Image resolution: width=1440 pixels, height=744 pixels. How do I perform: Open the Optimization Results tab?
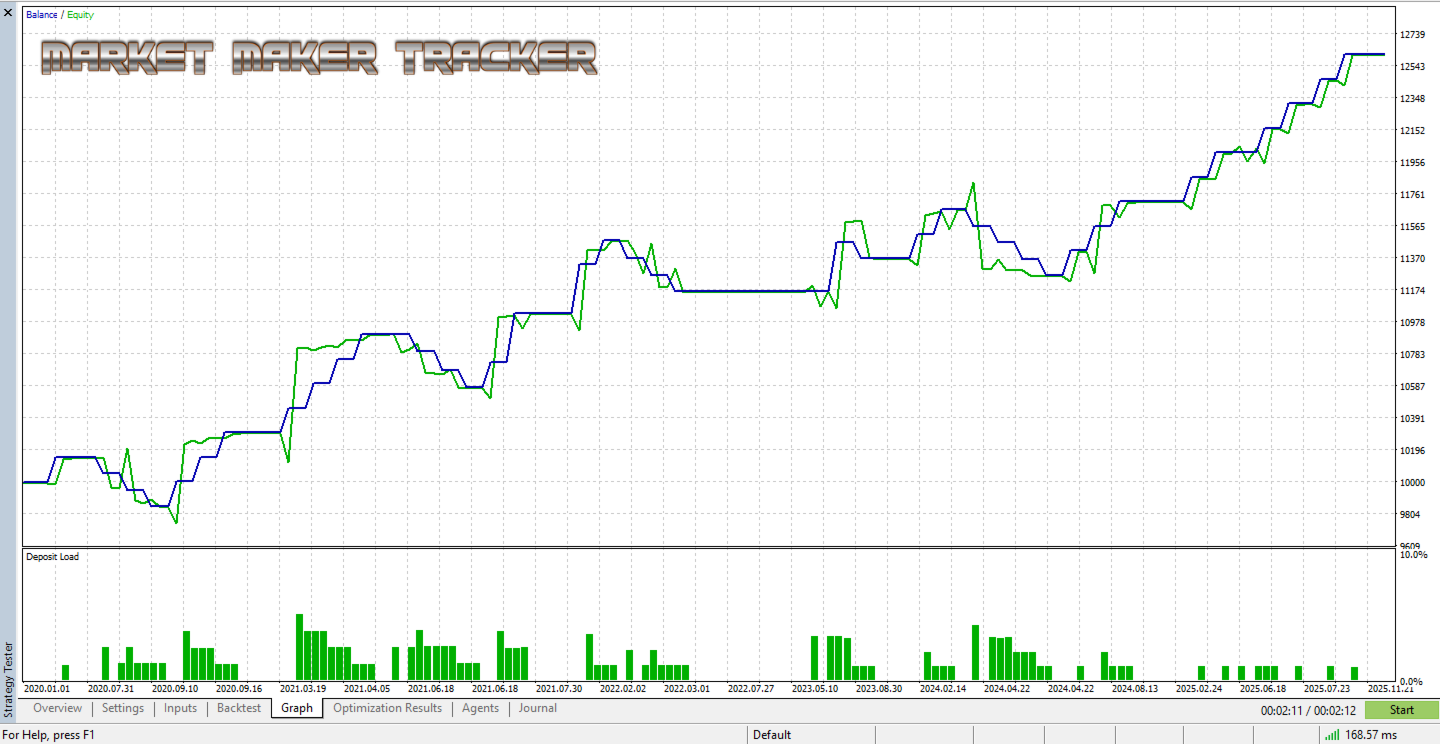(387, 708)
